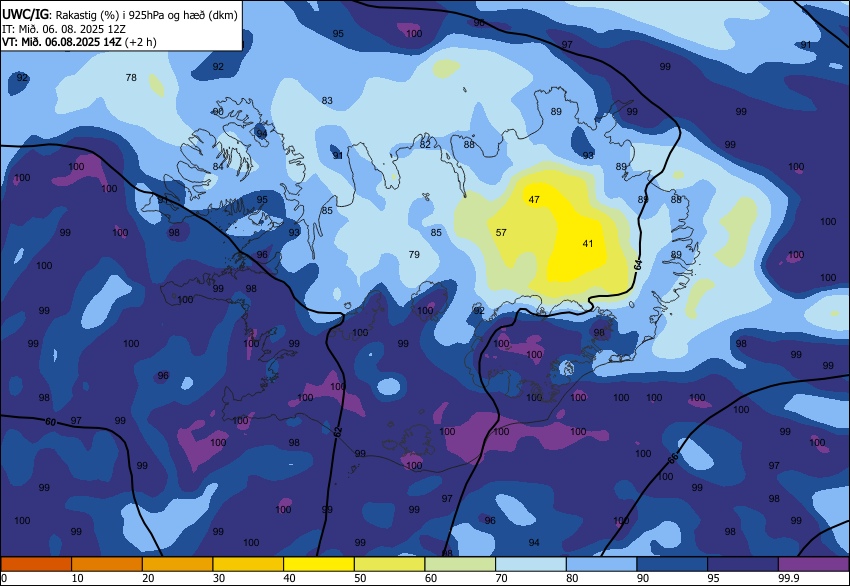Click the humidity value 47 in the yellow area
The image size is (850, 586).
click(534, 199)
